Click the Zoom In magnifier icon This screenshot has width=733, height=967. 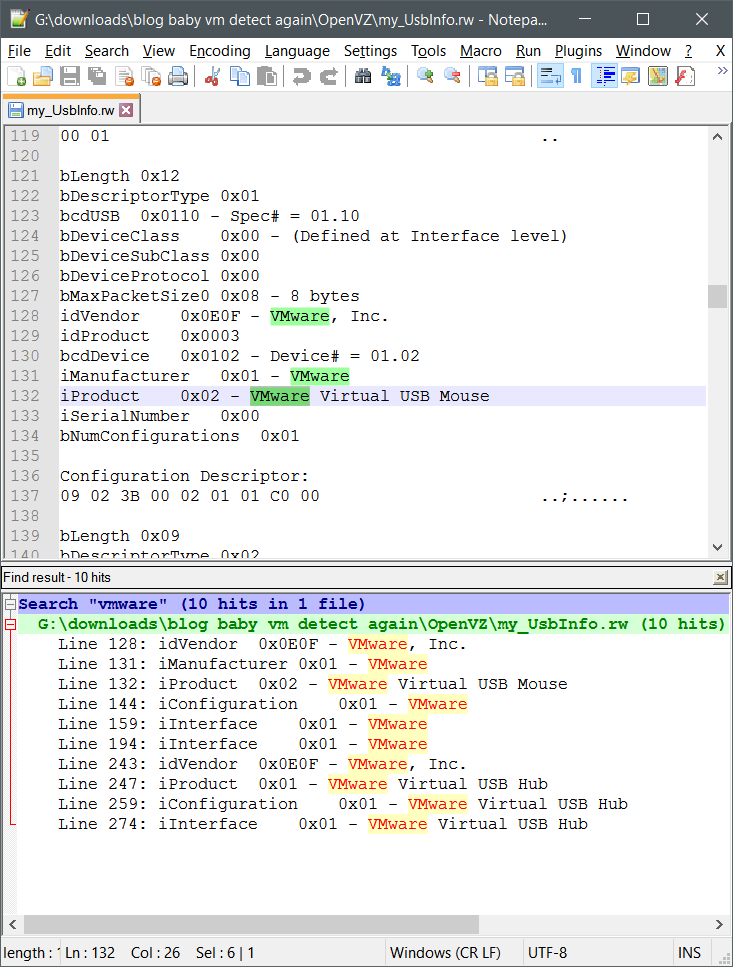point(425,76)
